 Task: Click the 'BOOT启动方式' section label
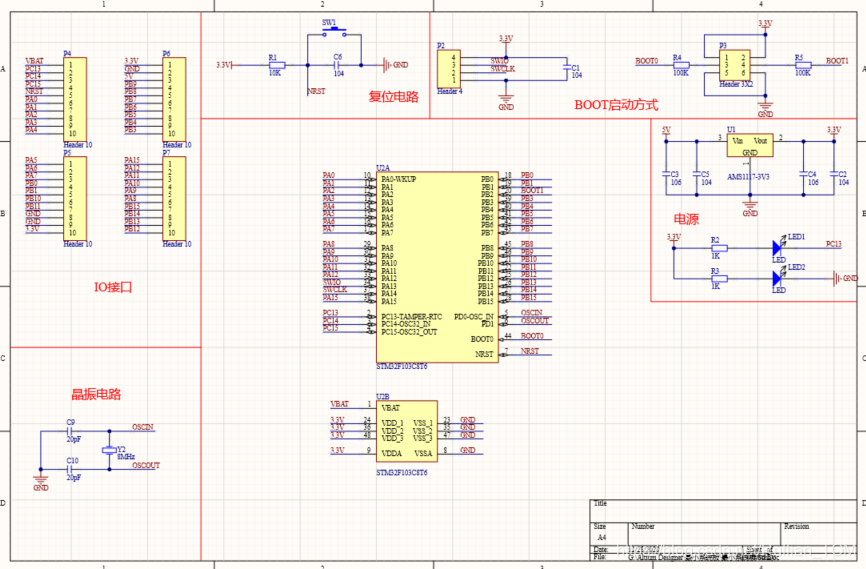click(x=616, y=105)
